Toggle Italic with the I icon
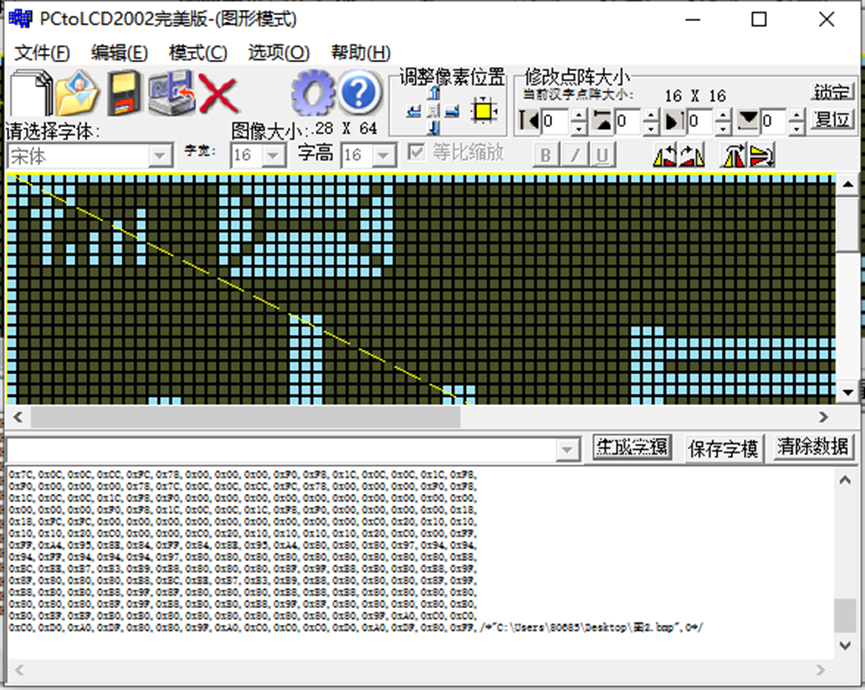The image size is (865, 690). [574, 156]
